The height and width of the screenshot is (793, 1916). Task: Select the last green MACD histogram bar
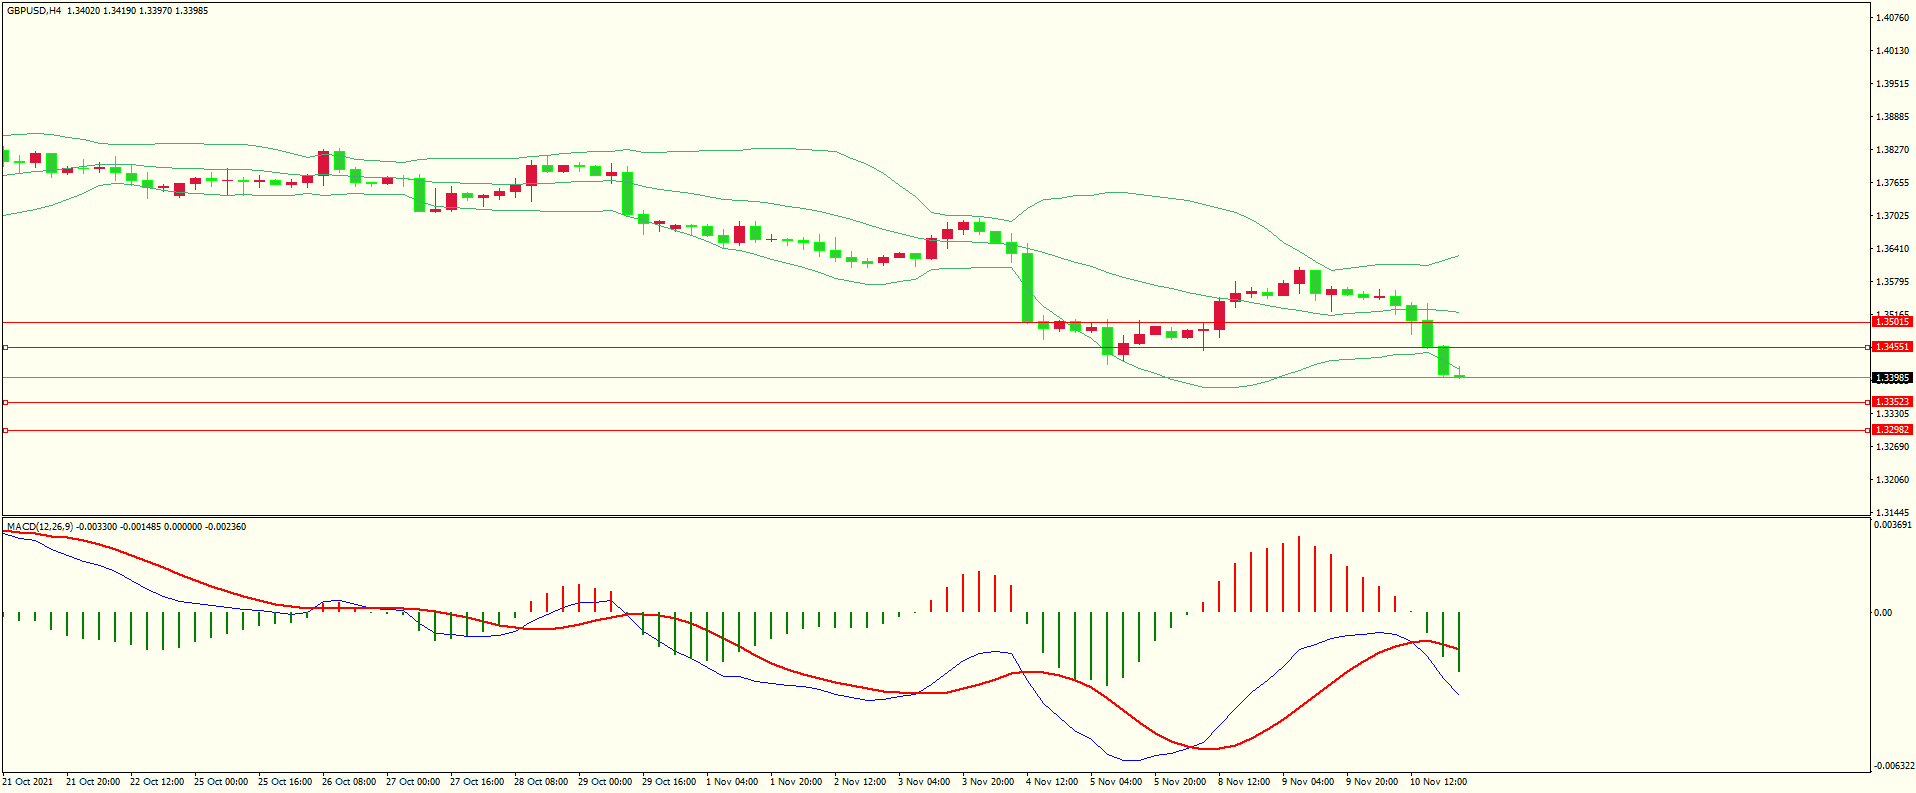pyautogui.click(x=1459, y=641)
